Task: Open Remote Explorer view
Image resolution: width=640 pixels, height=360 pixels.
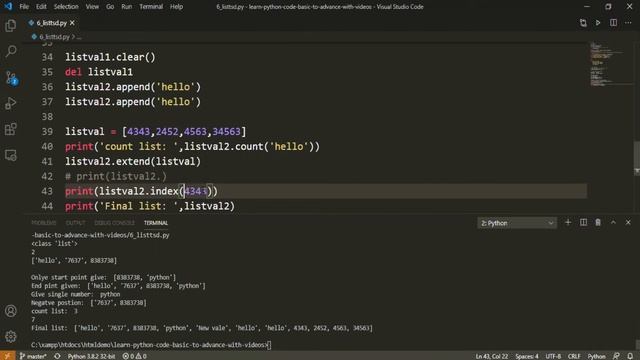Action: click(11, 155)
